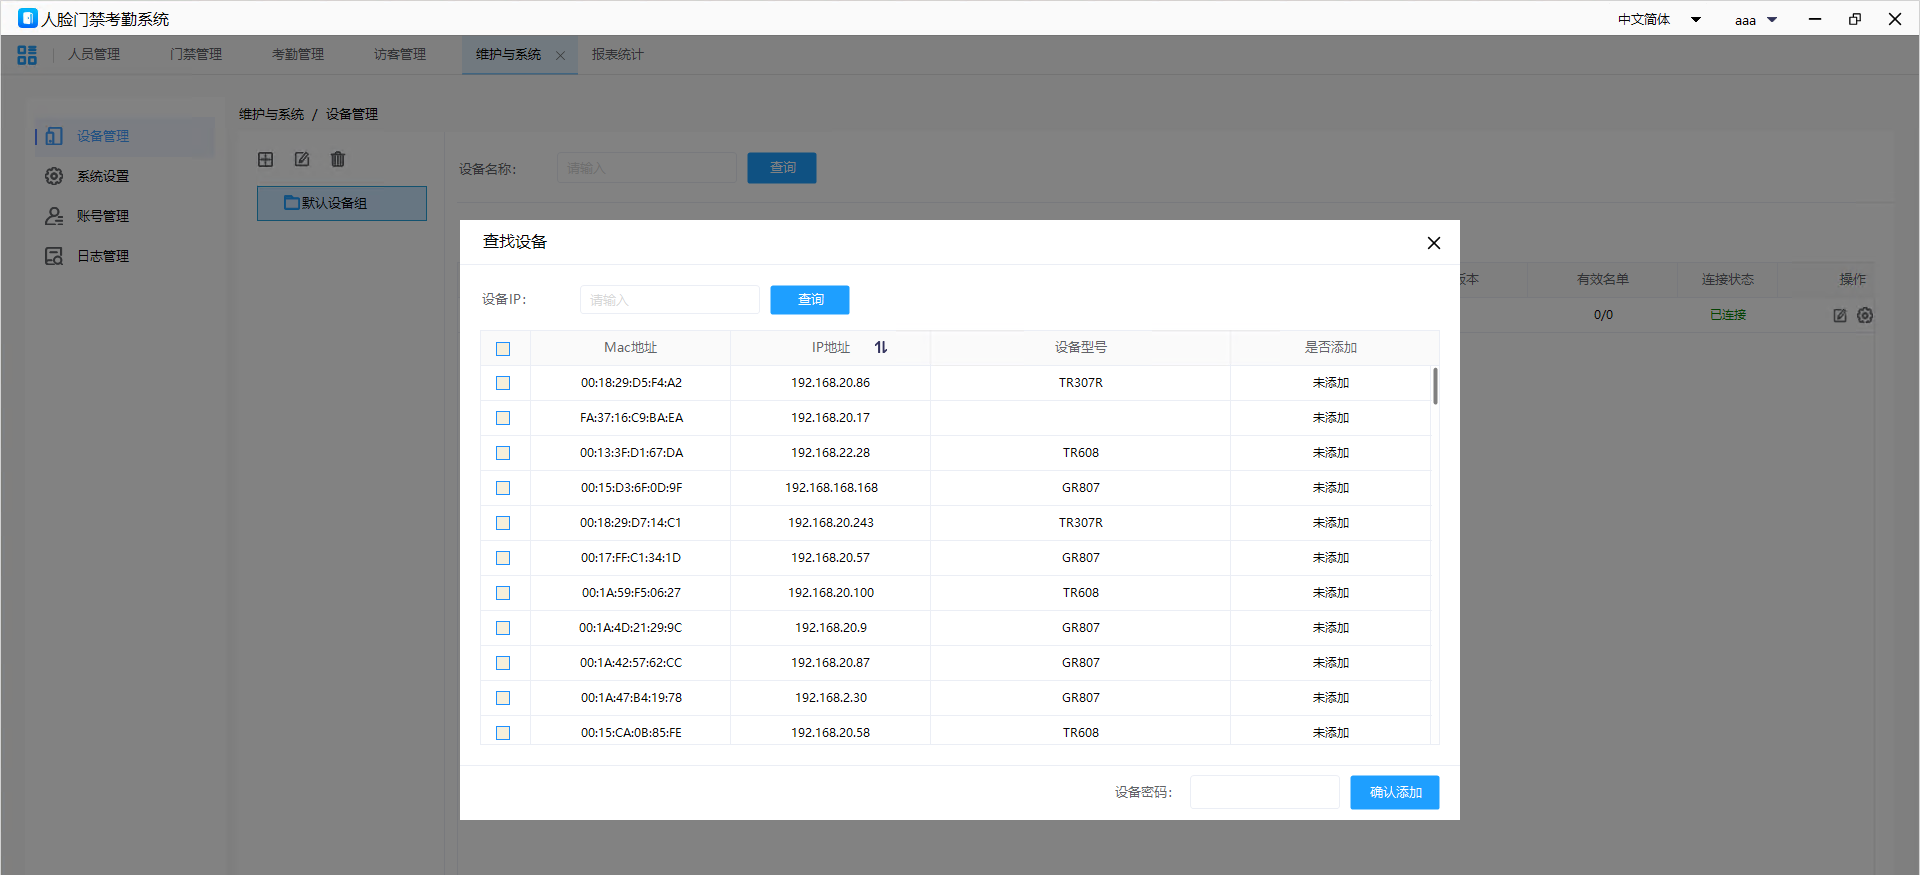Select the checkbox for MAC 00:15:D3:6F:0D:9F
1920x875 pixels.
point(503,488)
